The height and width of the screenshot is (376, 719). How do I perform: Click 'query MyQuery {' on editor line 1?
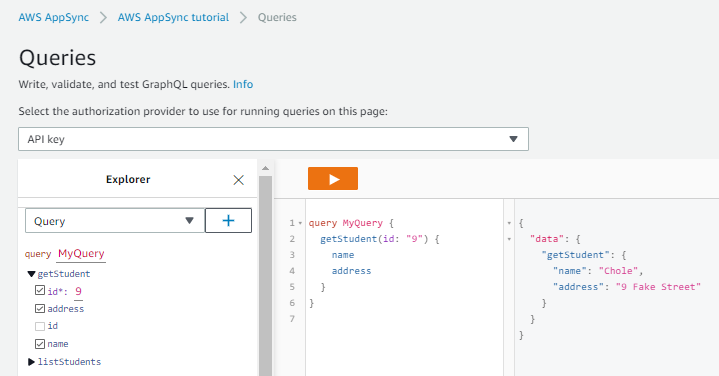coord(351,223)
